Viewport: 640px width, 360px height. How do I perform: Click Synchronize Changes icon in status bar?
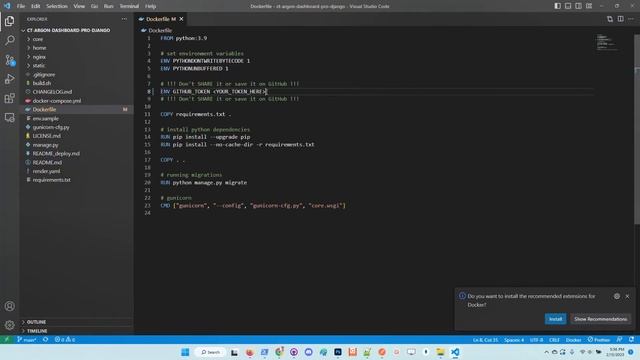point(45,340)
